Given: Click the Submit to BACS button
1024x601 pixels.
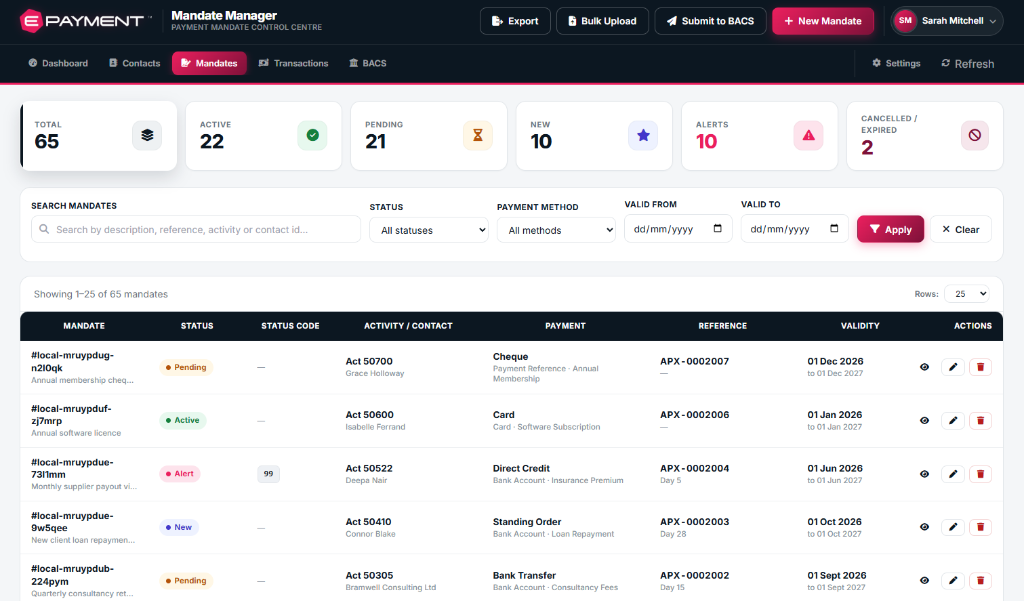Looking at the screenshot, I should pos(710,21).
